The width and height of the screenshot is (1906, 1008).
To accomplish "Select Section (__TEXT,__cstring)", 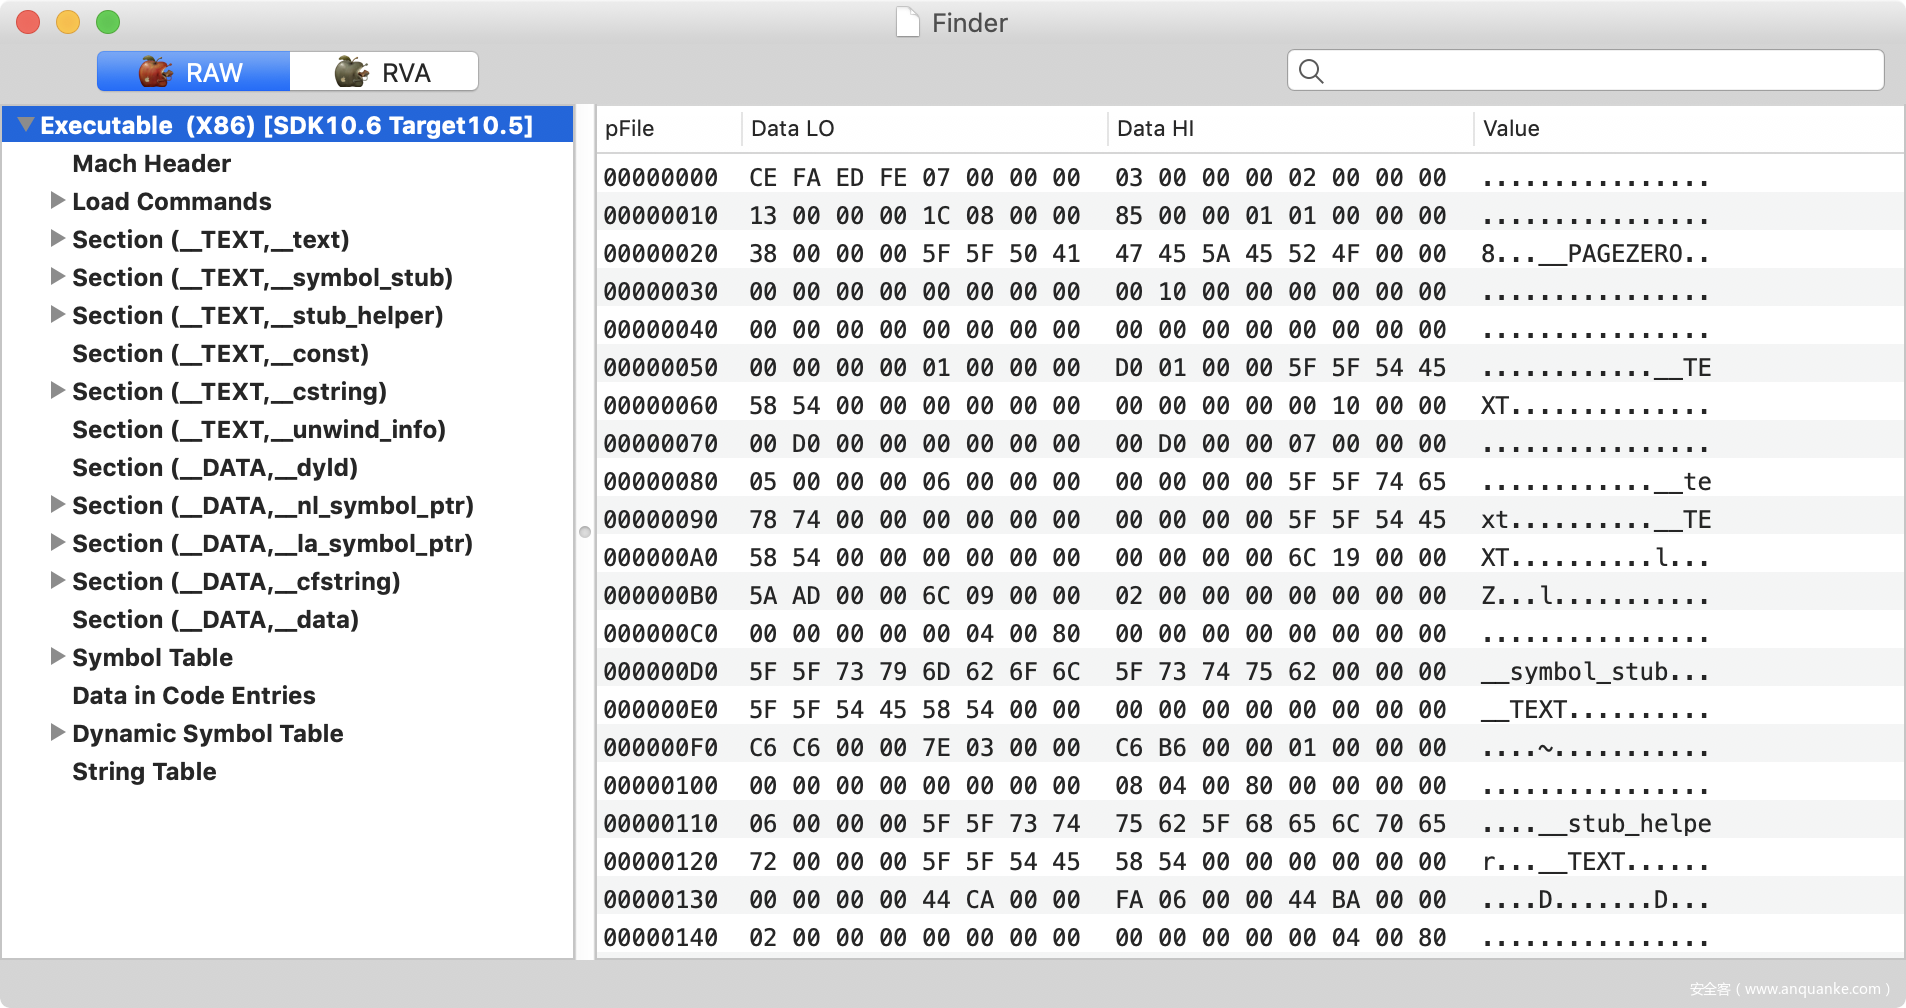I will point(229,391).
